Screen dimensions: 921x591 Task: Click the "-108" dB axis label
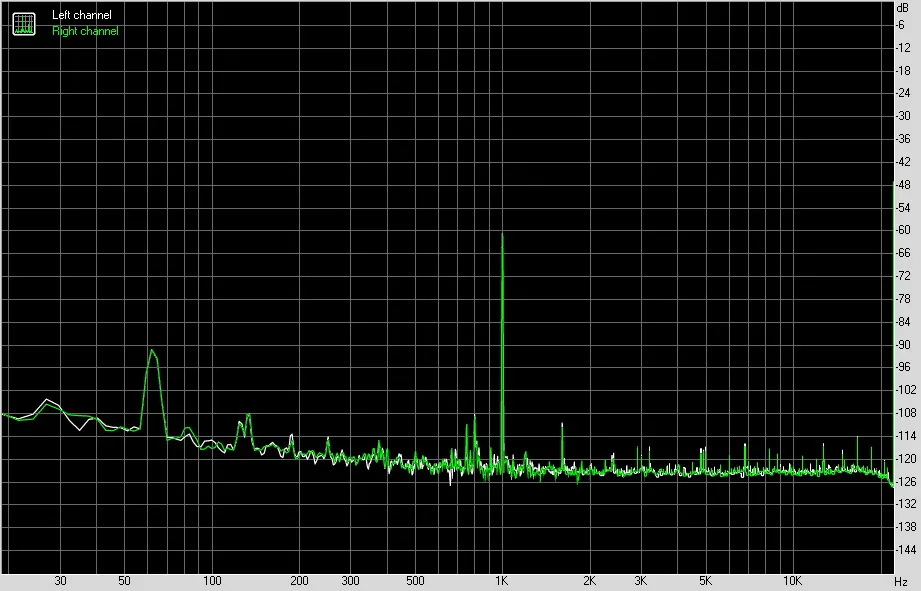coord(906,412)
